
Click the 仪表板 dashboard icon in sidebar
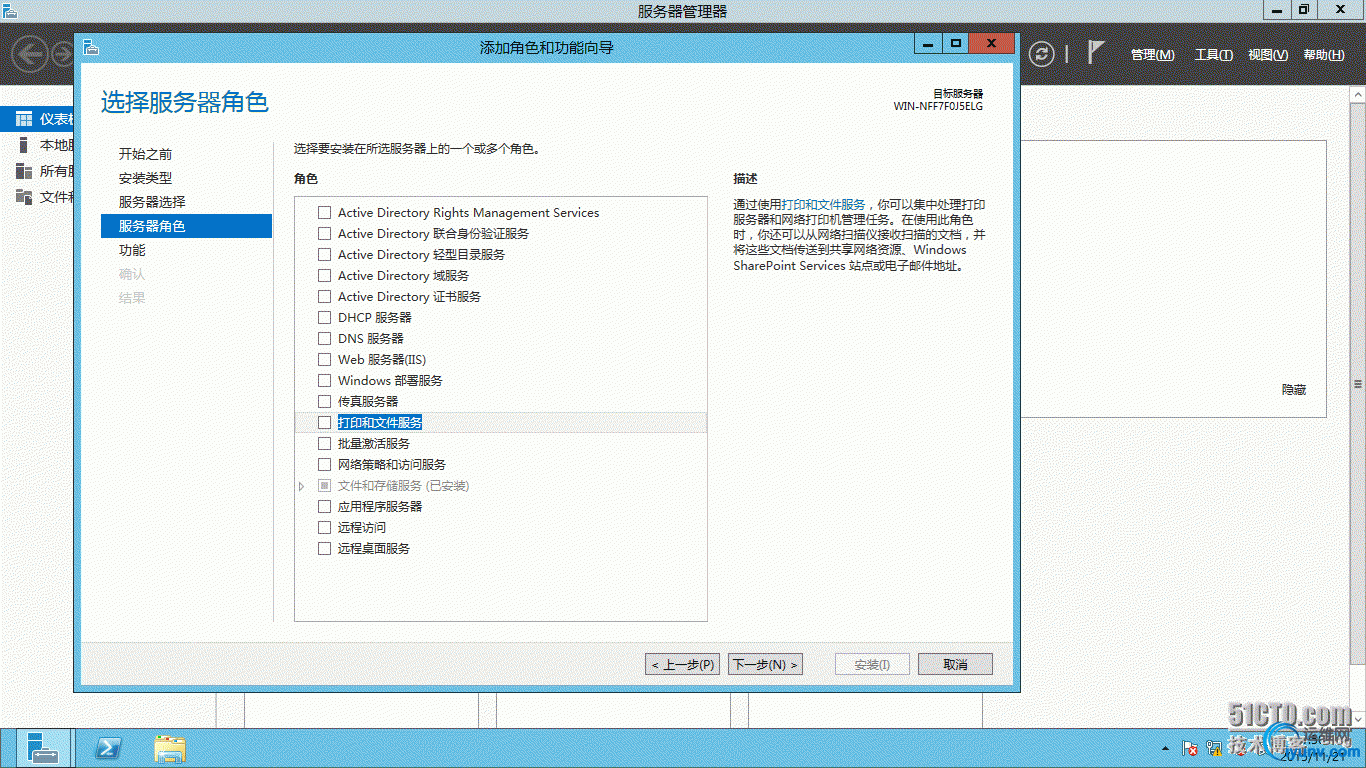pos(24,119)
